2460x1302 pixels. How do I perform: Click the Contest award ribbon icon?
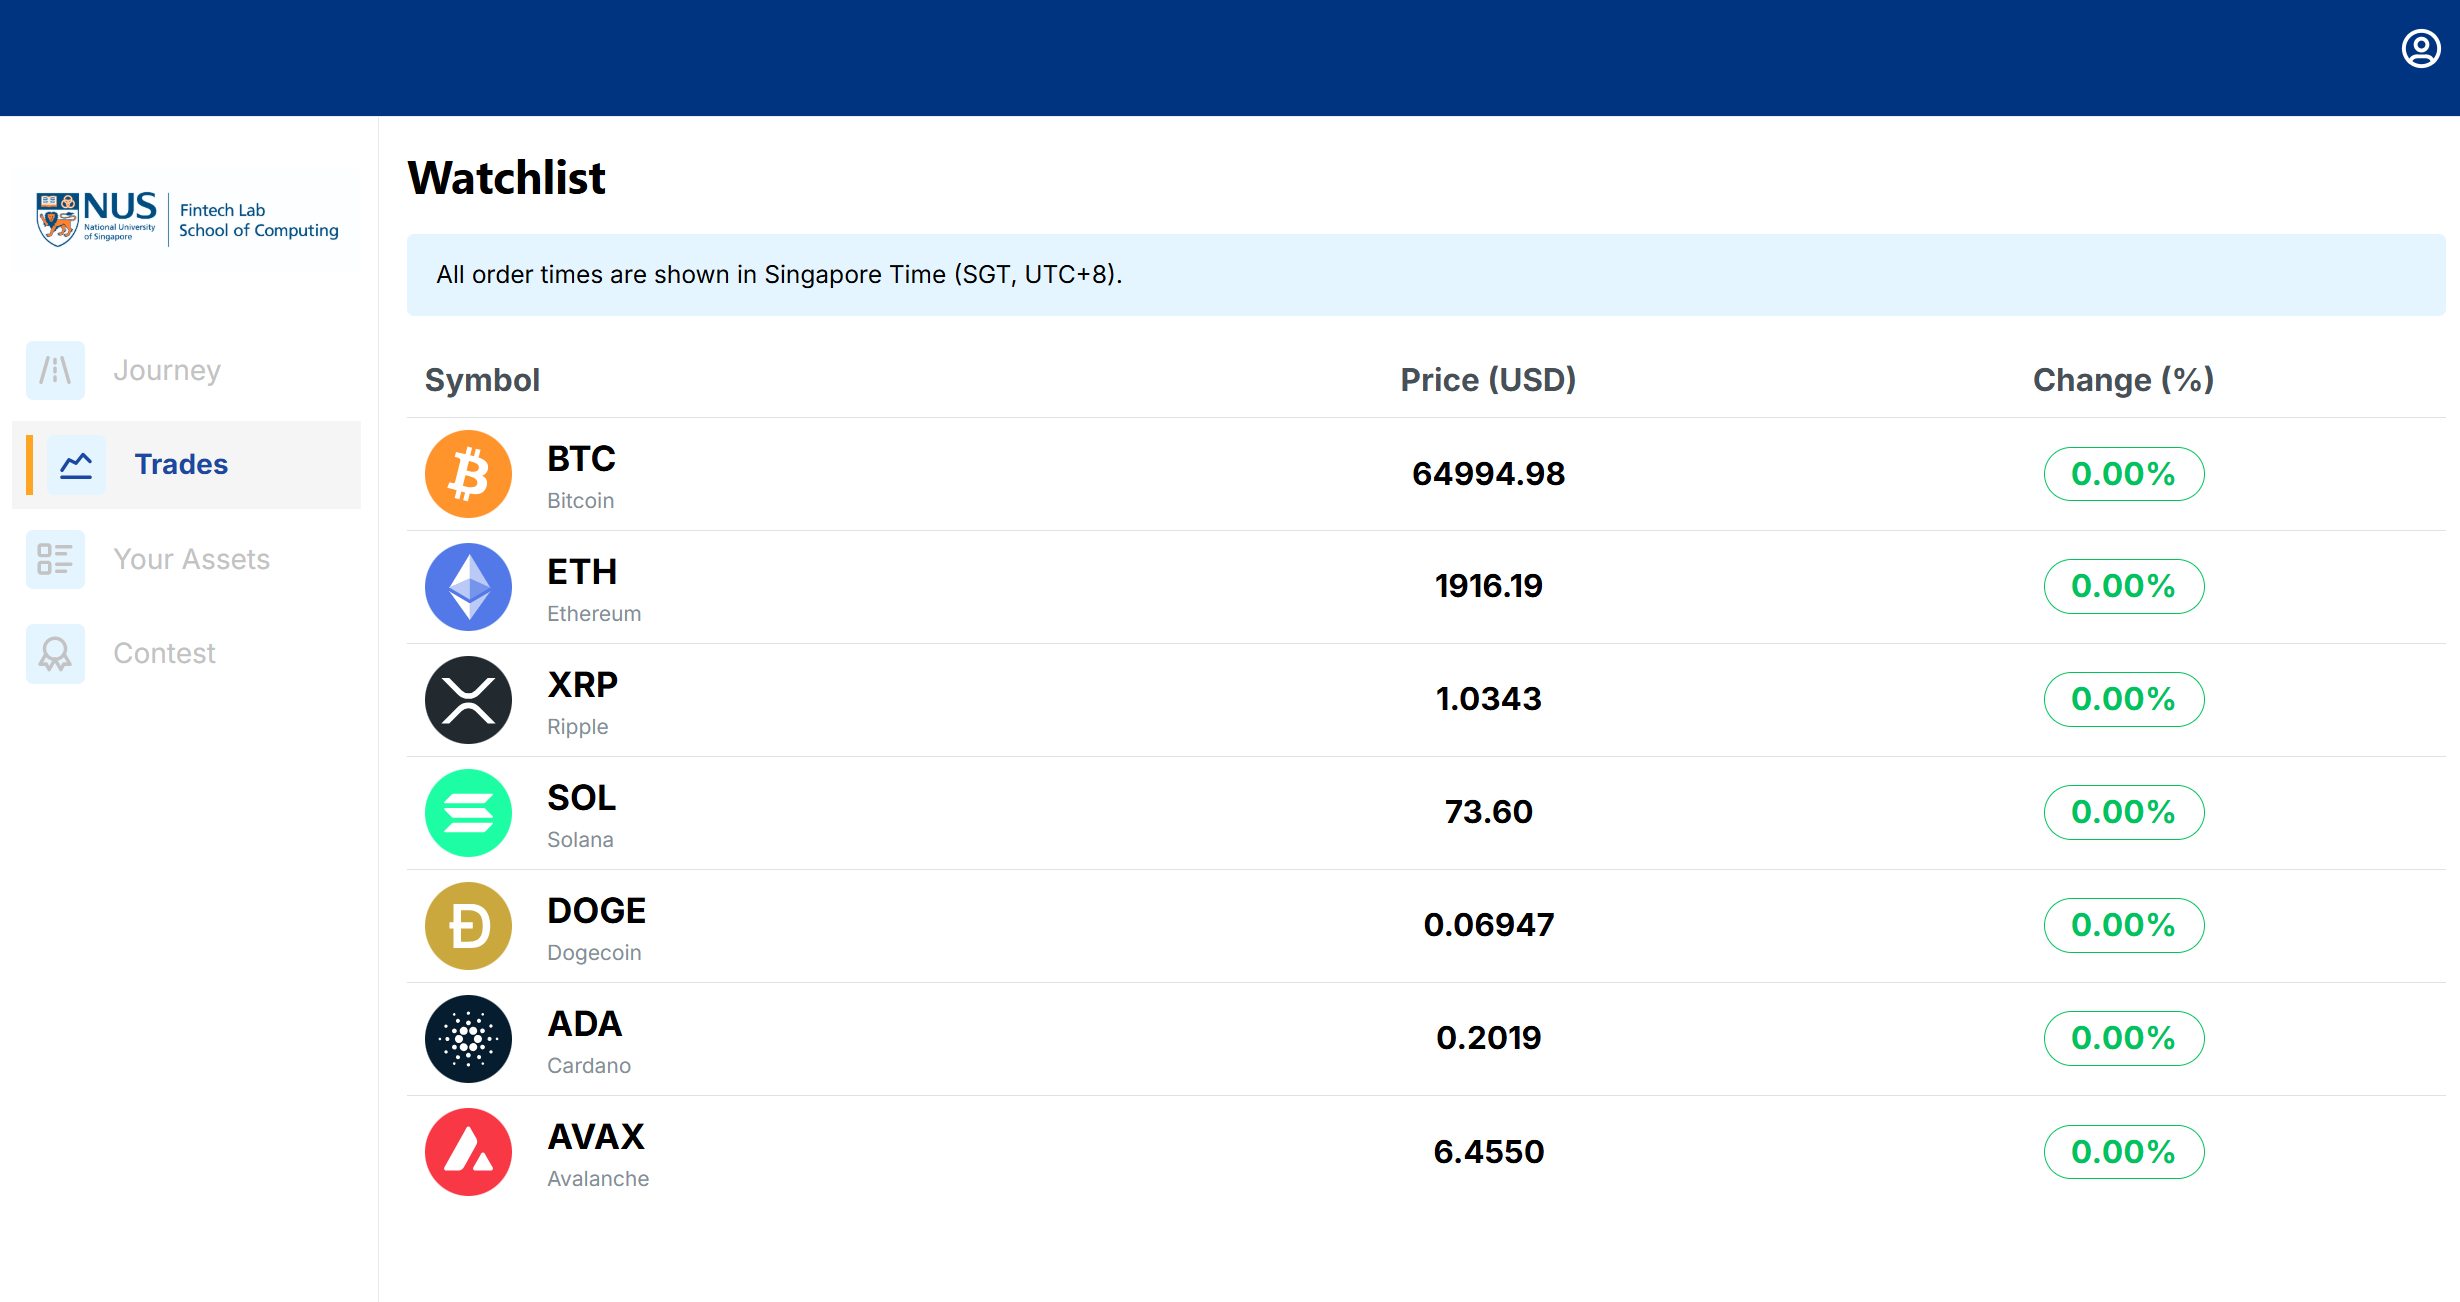(x=55, y=654)
